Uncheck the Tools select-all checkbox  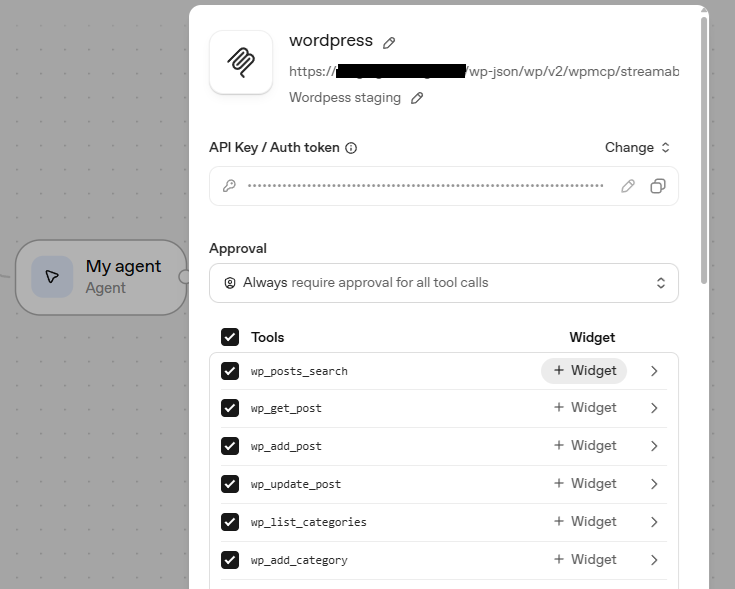[230, 337]
